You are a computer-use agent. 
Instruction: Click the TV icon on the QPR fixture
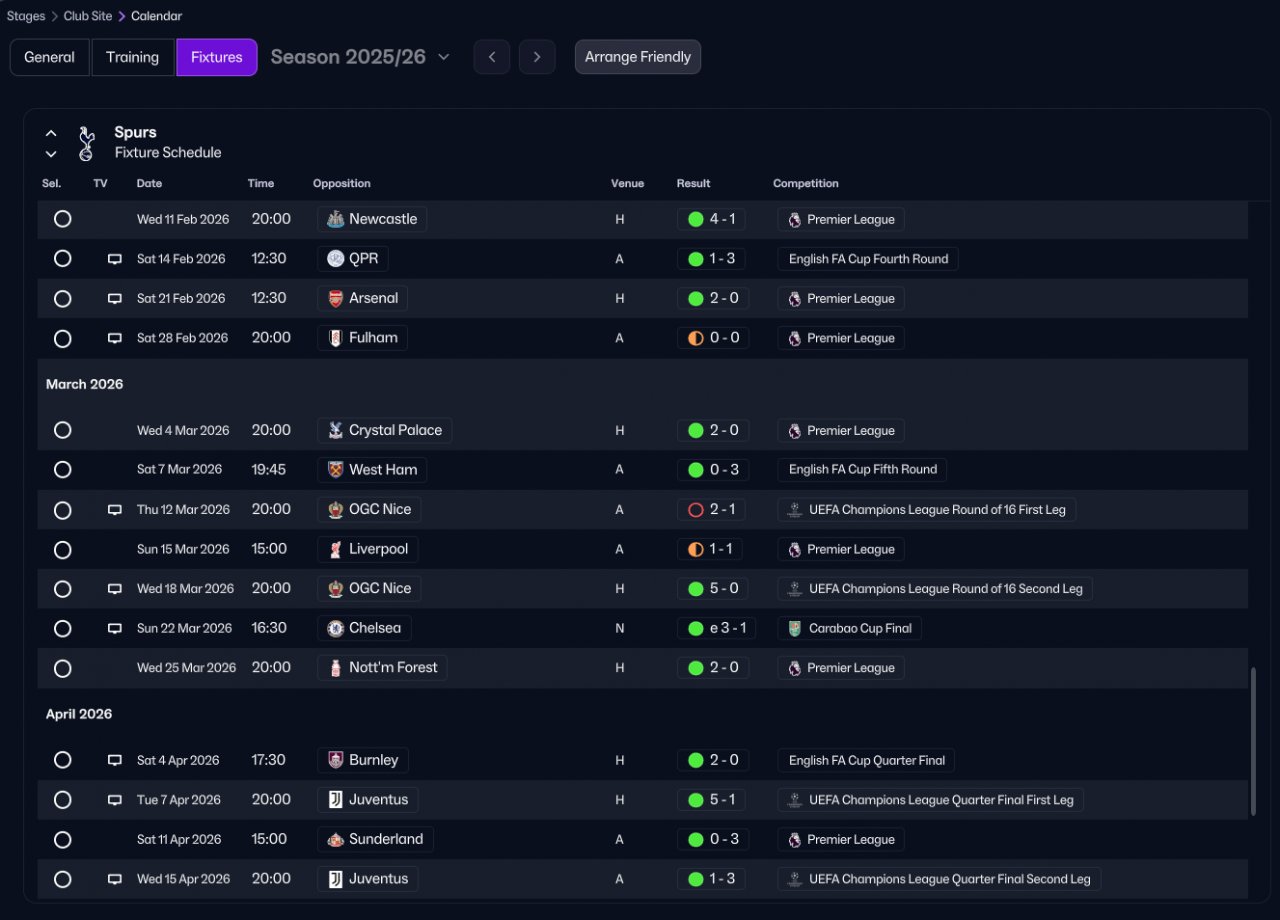pyautogui.click(x=115, y=259)
